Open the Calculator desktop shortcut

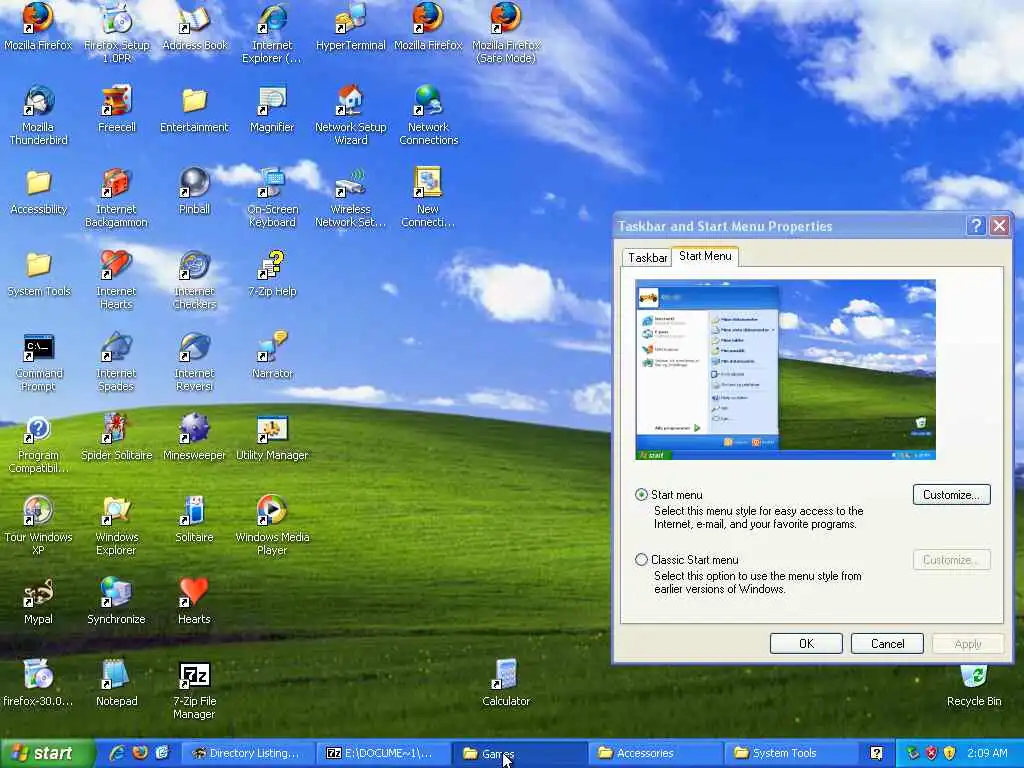[x=506, y=683]
